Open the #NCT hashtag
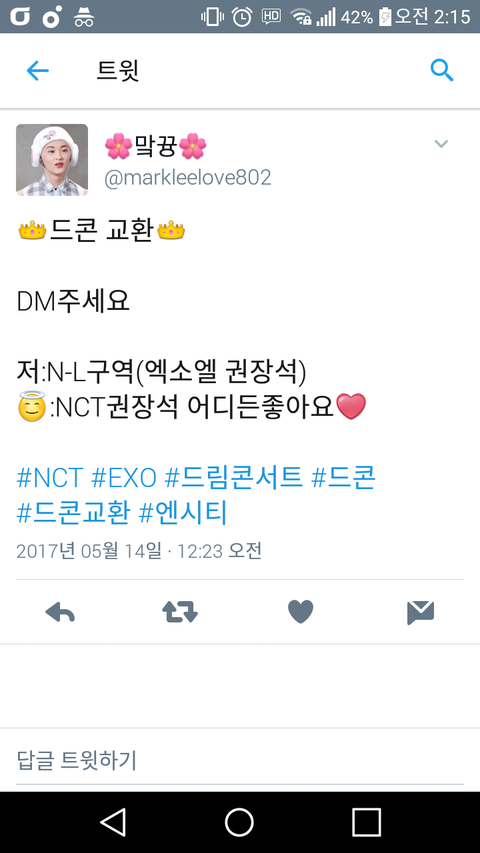480x853 pixels. 50,479
